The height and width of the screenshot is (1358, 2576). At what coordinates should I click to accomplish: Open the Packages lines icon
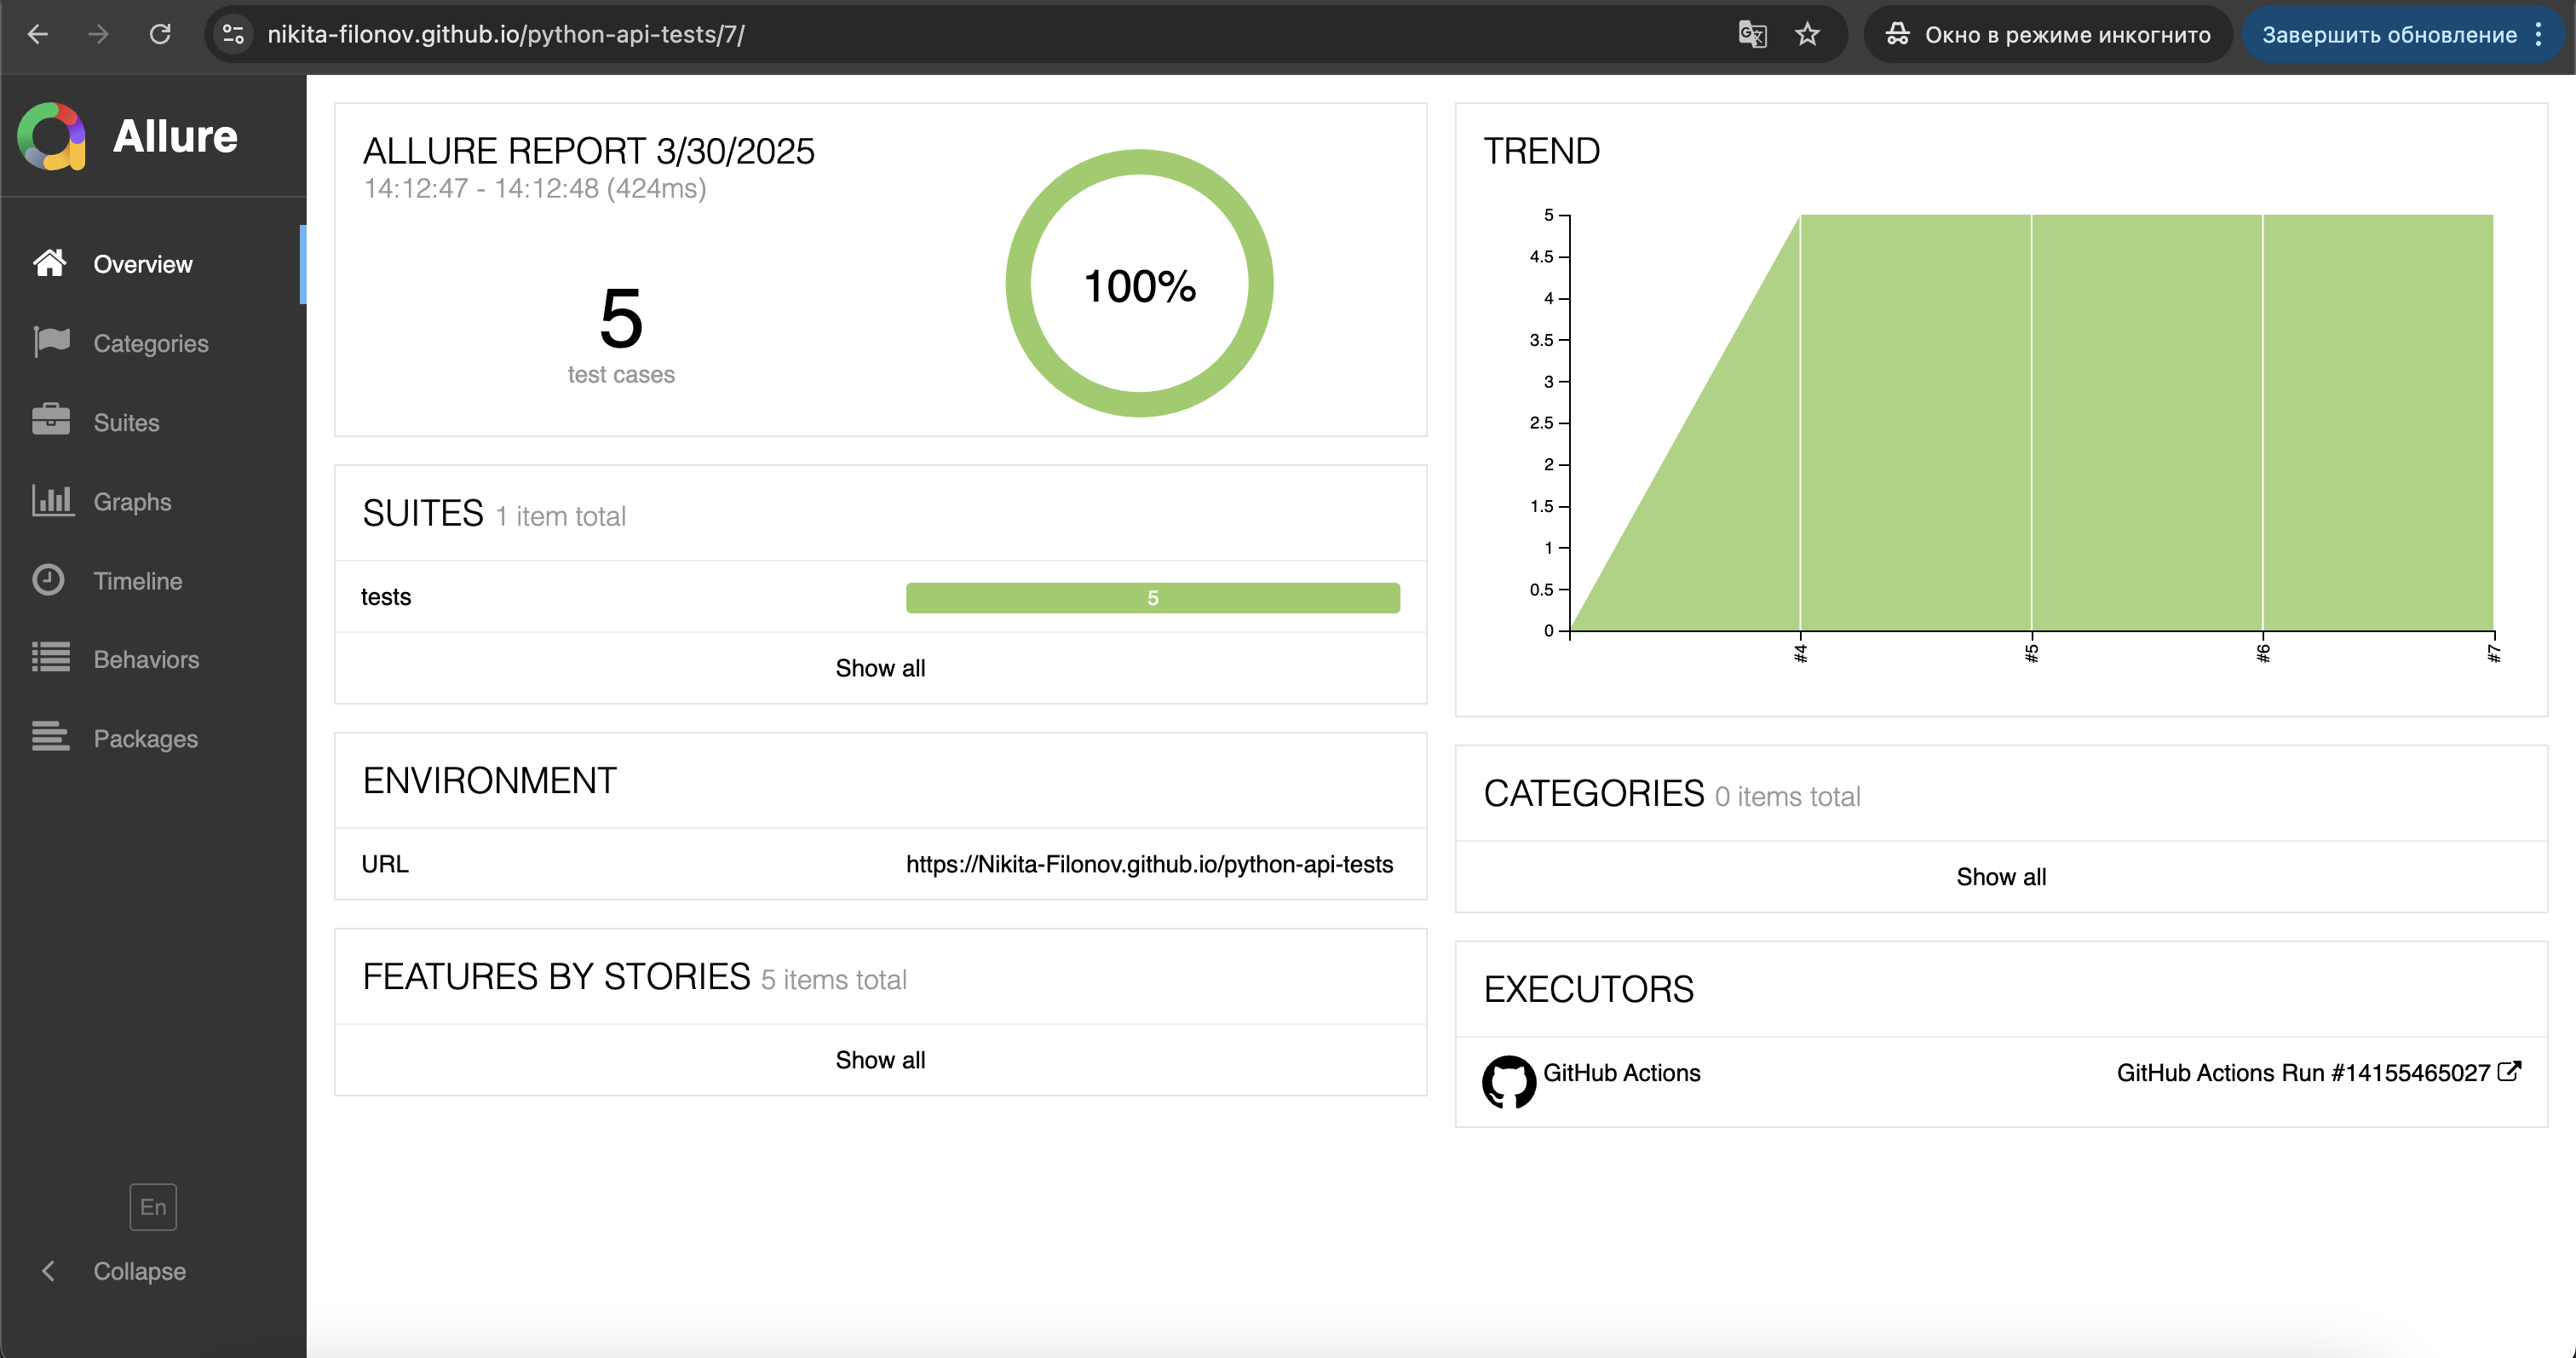coord(51,737)
